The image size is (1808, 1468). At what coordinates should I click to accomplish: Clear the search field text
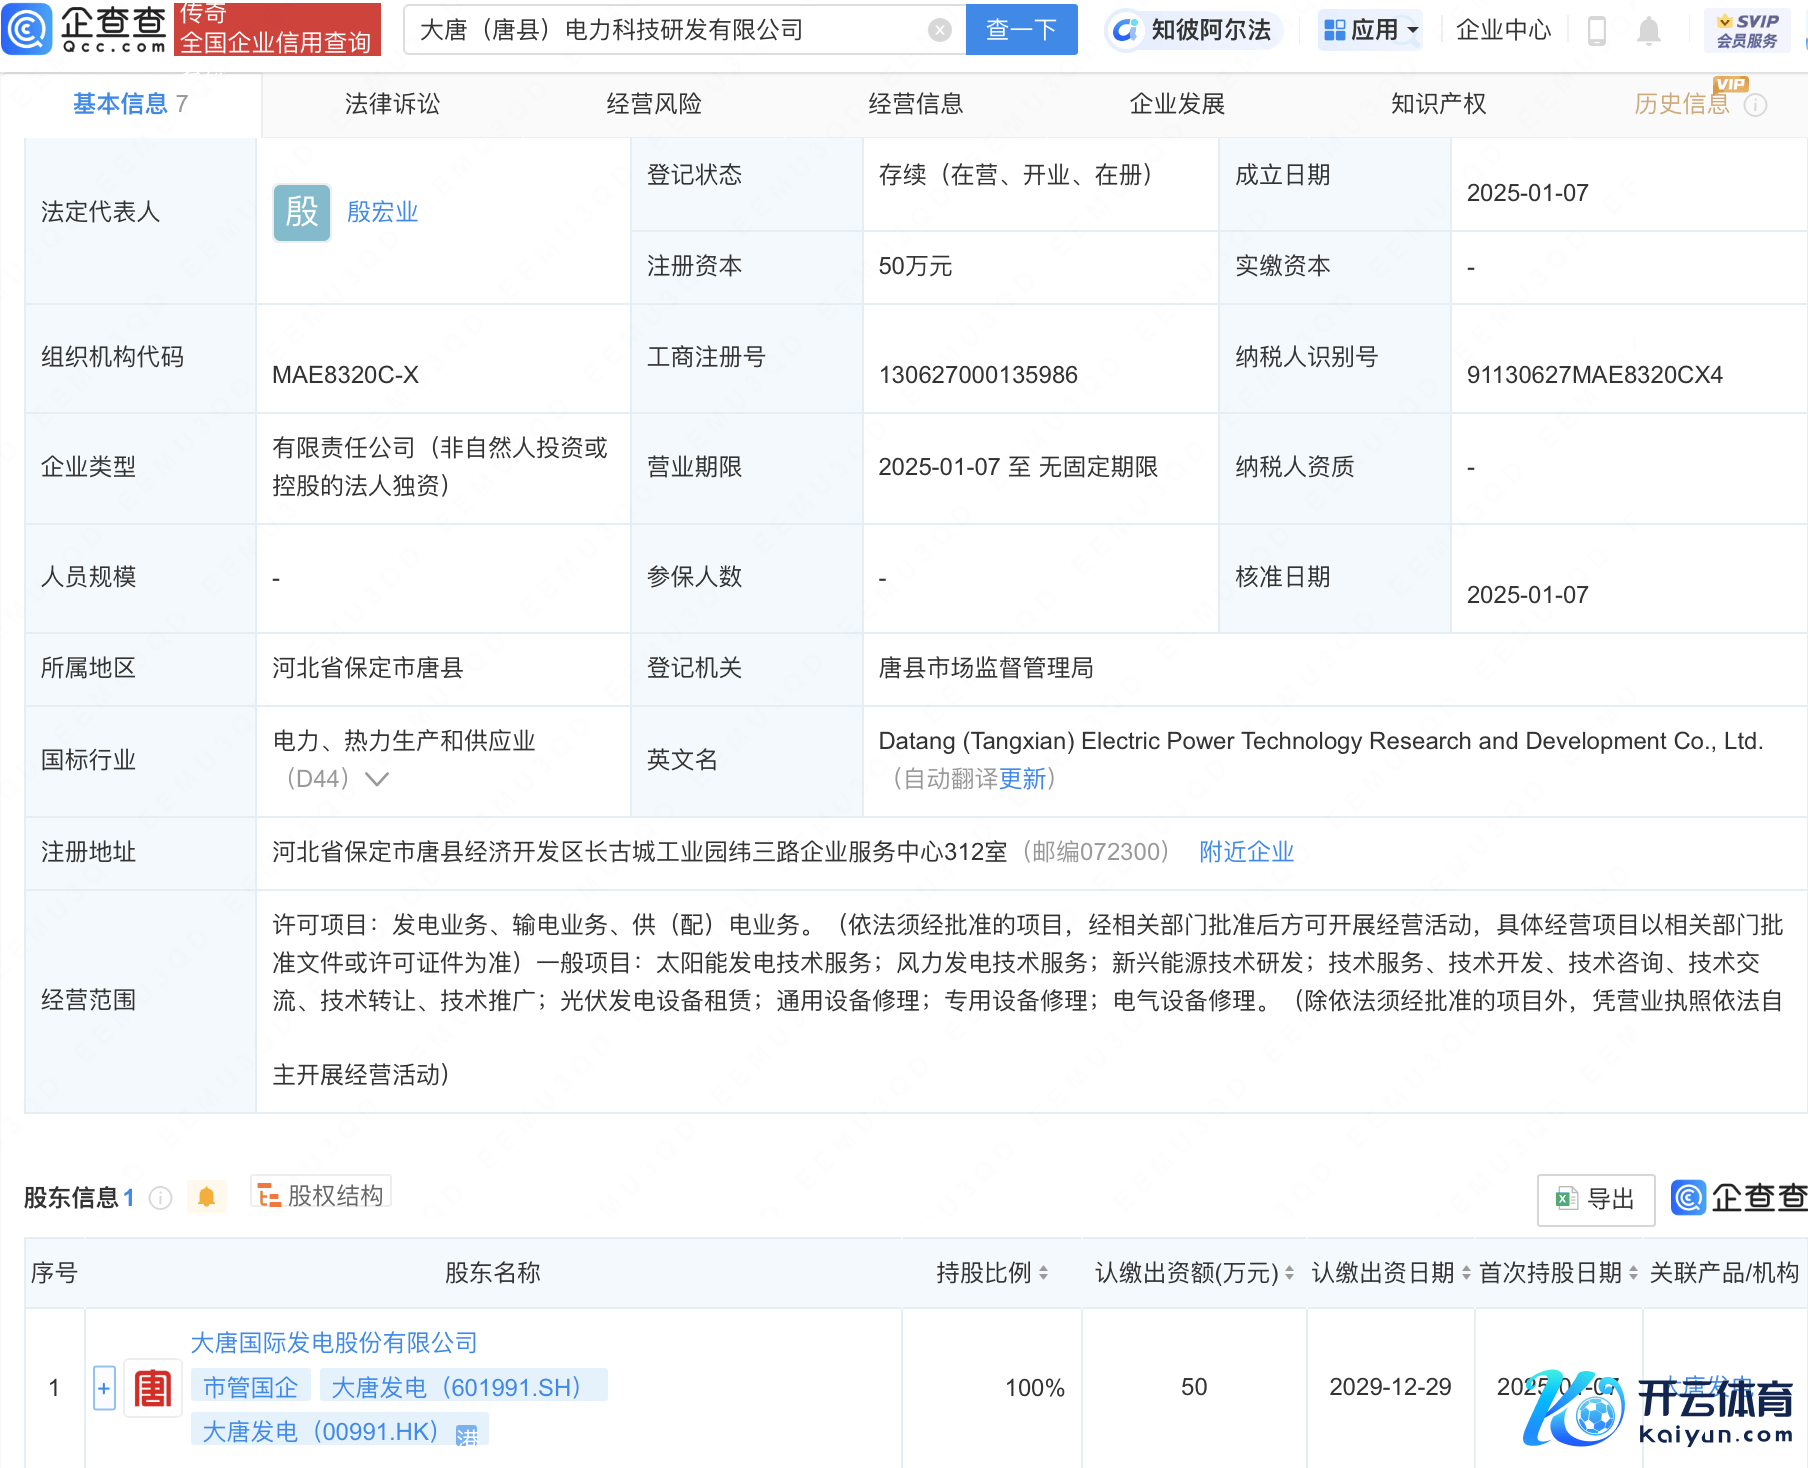pos(939,30)
